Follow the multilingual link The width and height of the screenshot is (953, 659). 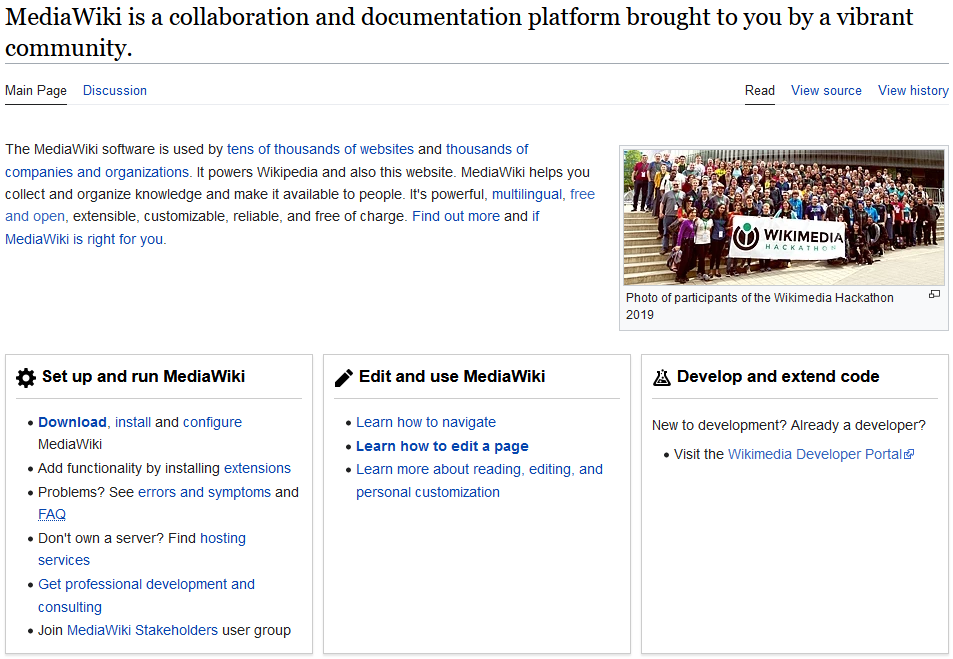pyautogui.click(x=527, y=195)
